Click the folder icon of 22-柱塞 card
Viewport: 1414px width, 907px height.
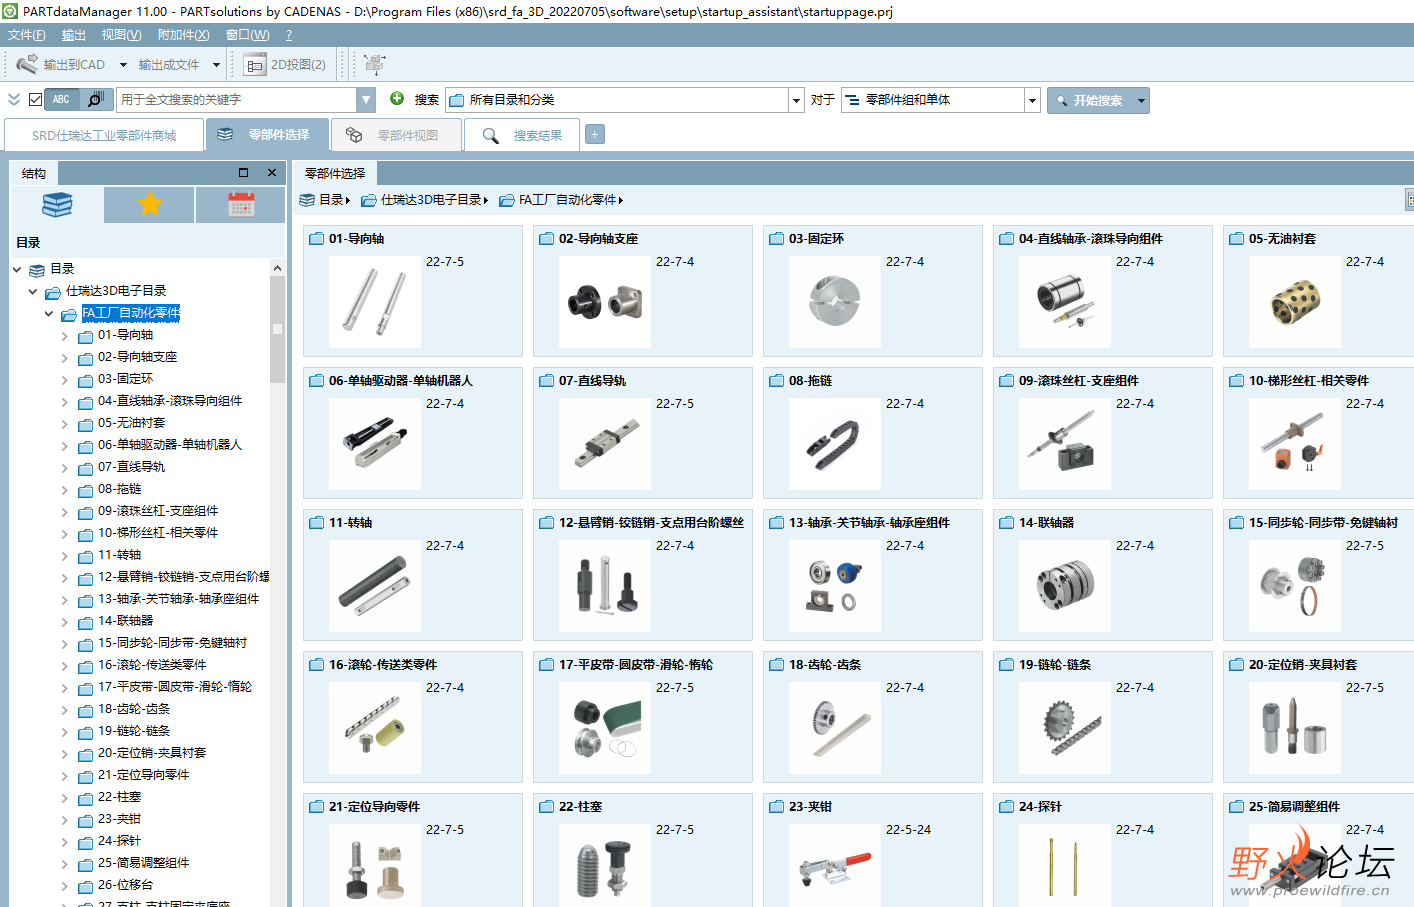click(x=547, y=807)
